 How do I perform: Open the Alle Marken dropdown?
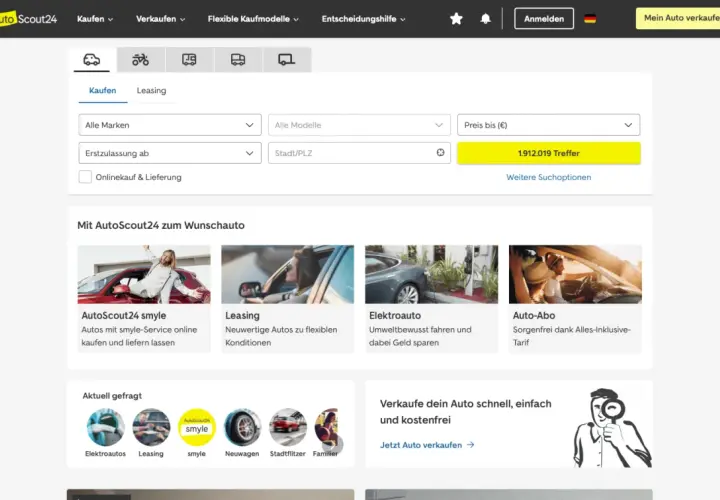coord(170,125)
